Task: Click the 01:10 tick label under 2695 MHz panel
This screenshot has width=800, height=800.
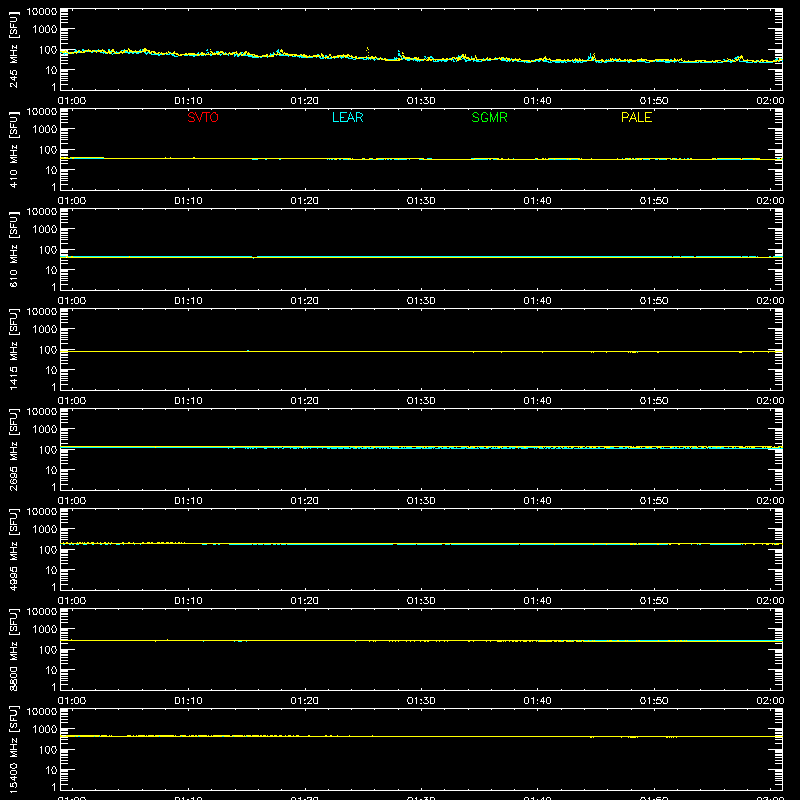Action: coord(188,501)
